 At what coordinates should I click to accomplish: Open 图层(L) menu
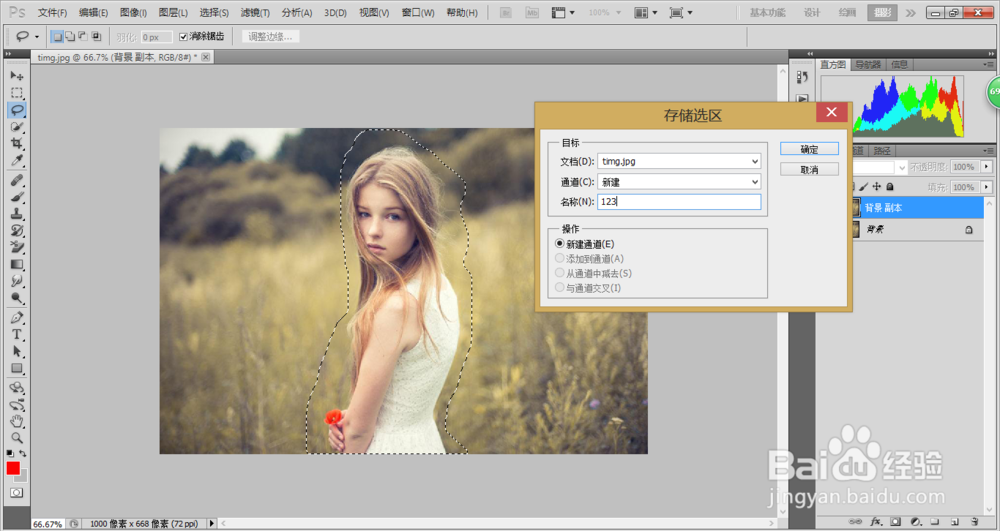[173, 13]
